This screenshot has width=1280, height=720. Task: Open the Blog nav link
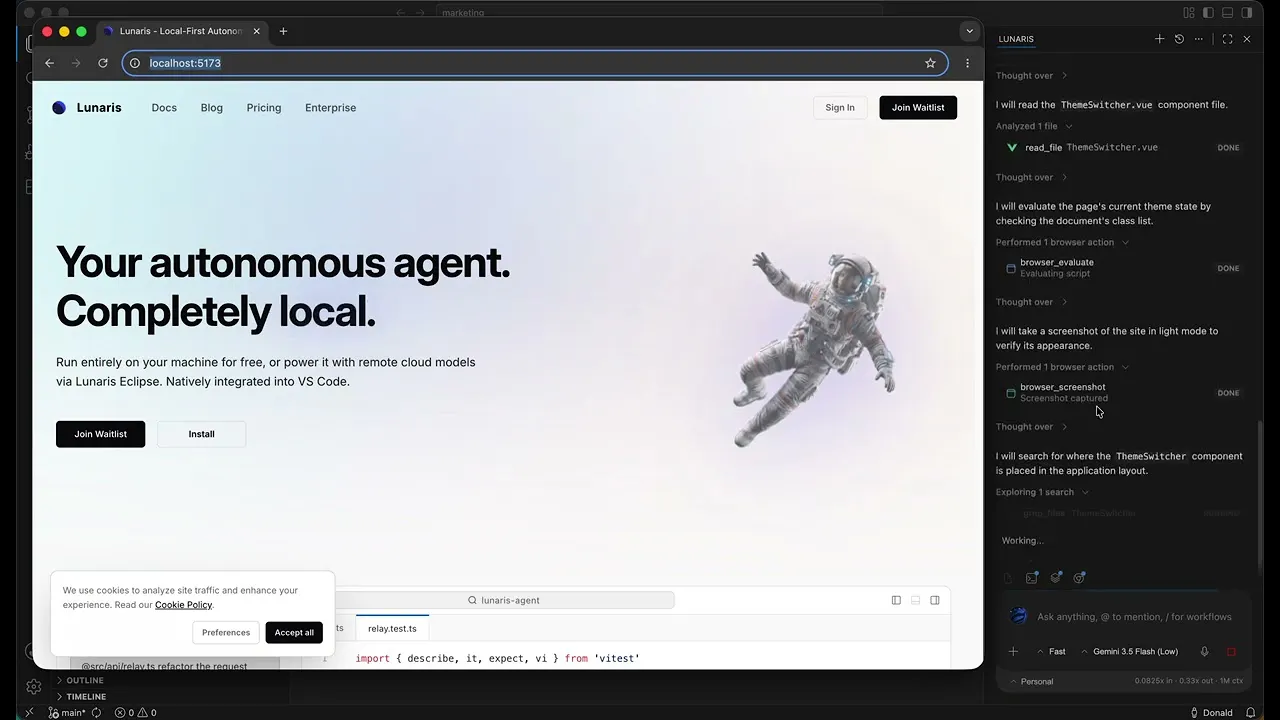pyautogui.click(x=212, y=108)
